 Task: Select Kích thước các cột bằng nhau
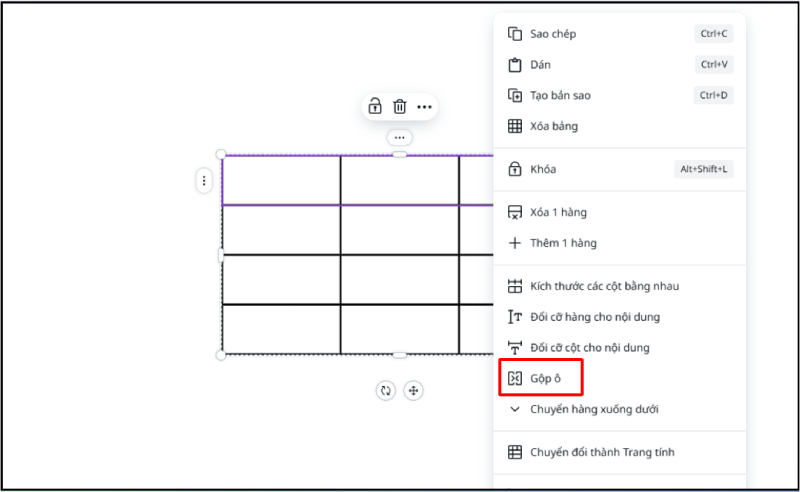tap(604, 286)
